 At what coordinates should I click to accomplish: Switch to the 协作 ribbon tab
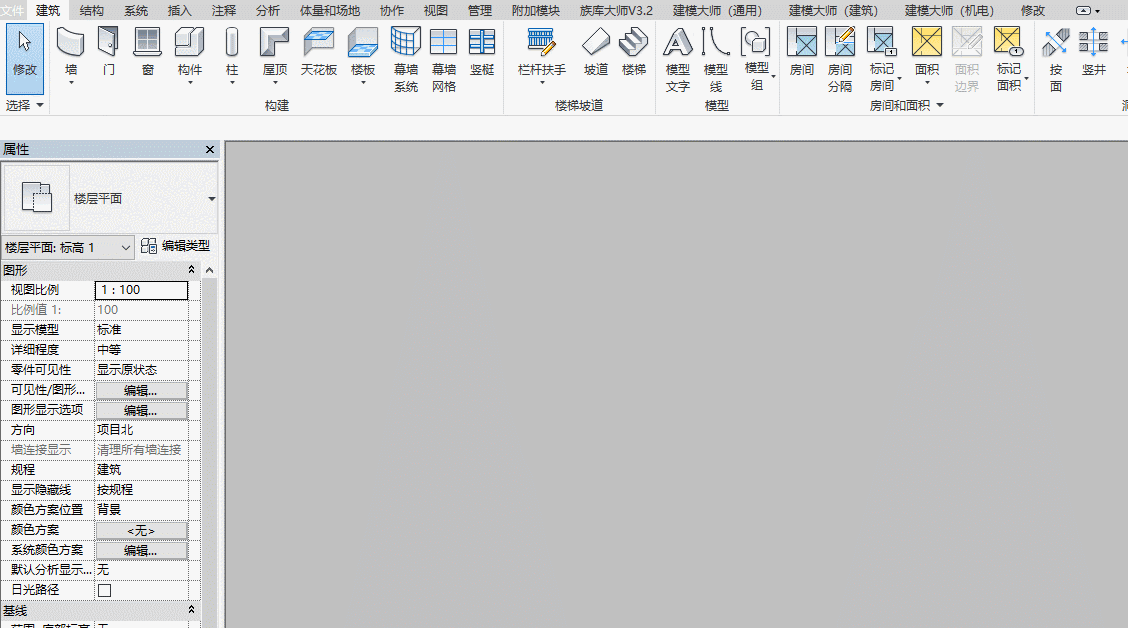pos(392,10)
